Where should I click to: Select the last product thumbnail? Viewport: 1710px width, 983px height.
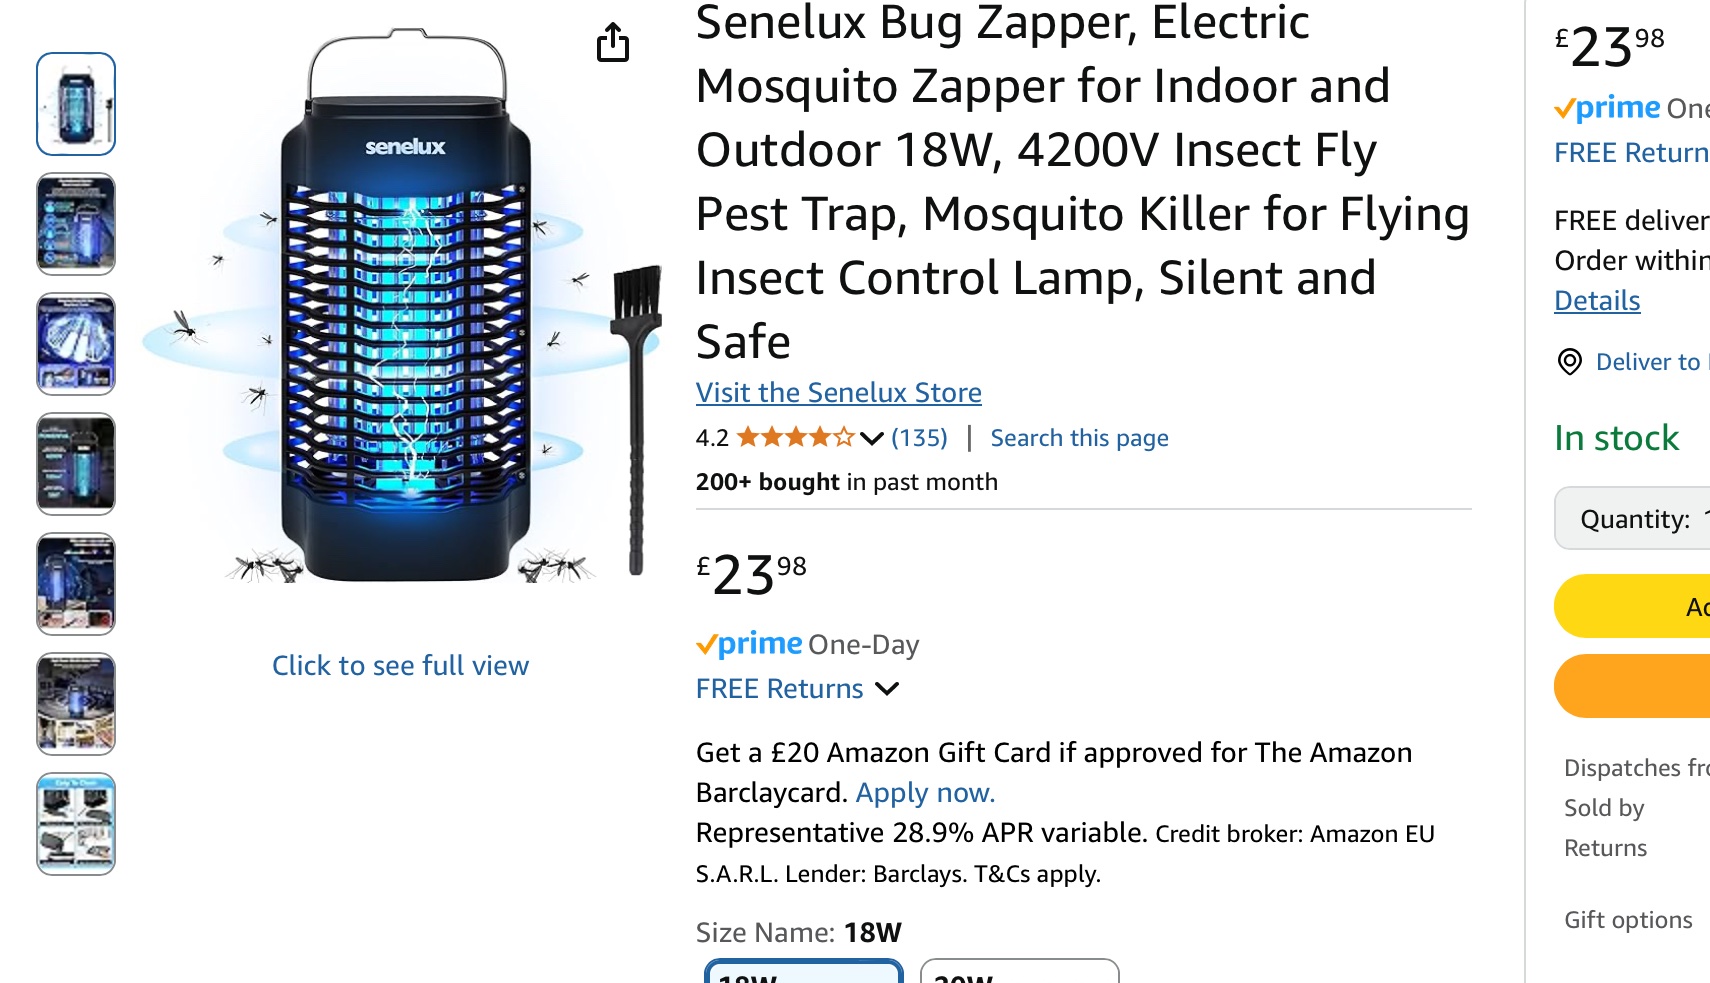tap(76, 824)
